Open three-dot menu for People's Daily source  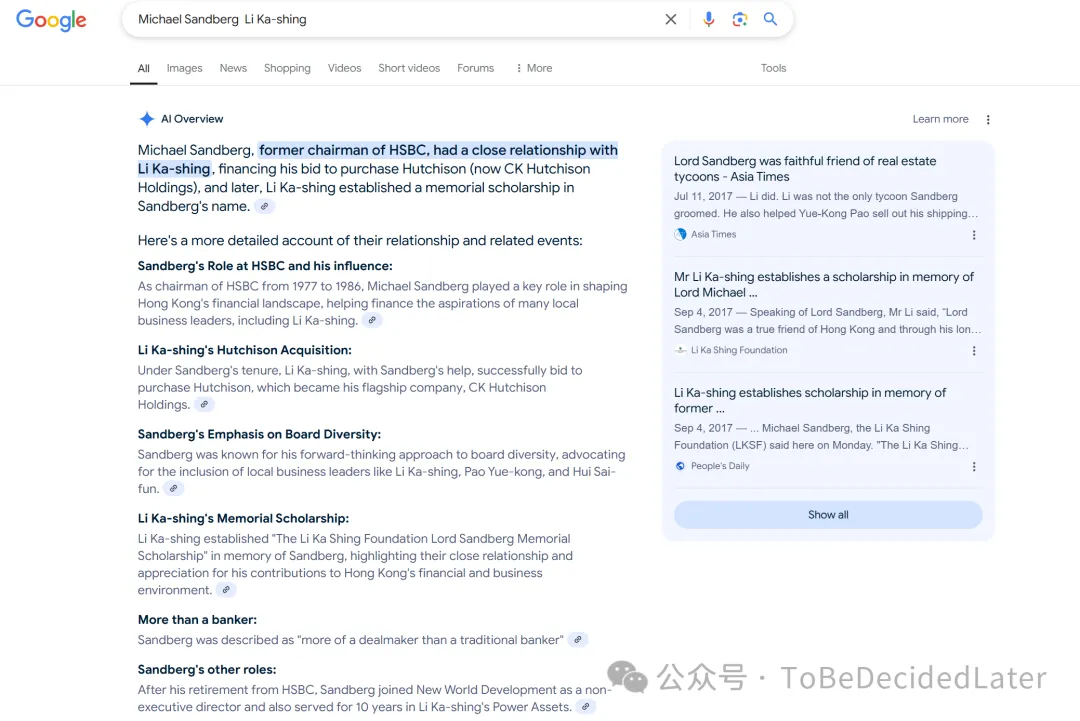tap(974, 467)
